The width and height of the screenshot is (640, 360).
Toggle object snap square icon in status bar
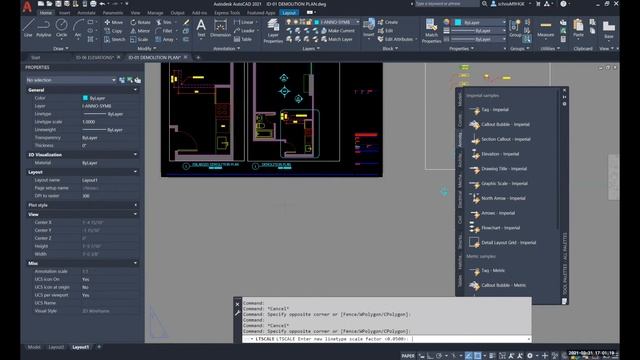click(477, 356)
